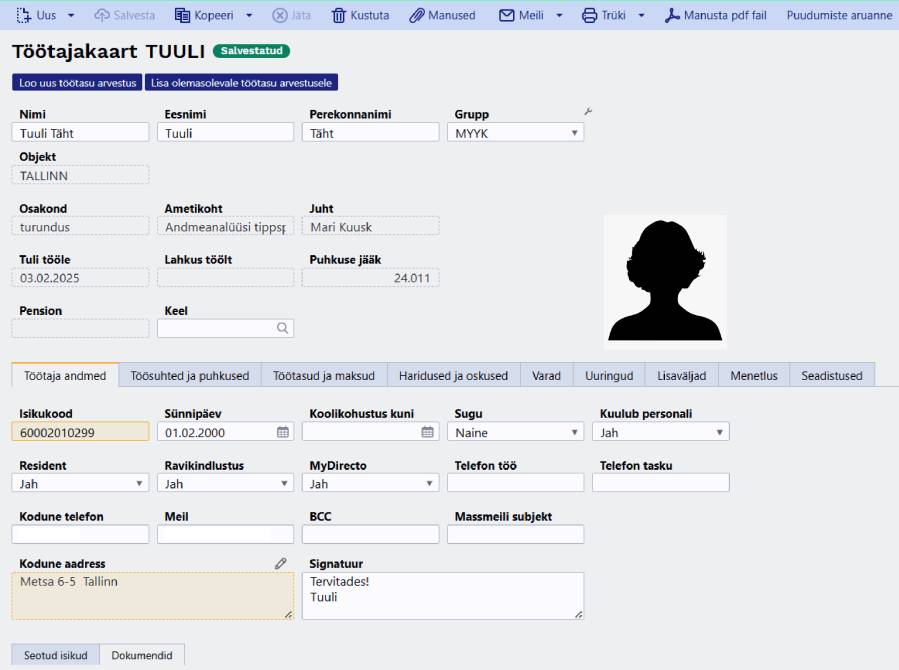Click the Kustuta trash icon
899x670 pixels.
point(338,16)
